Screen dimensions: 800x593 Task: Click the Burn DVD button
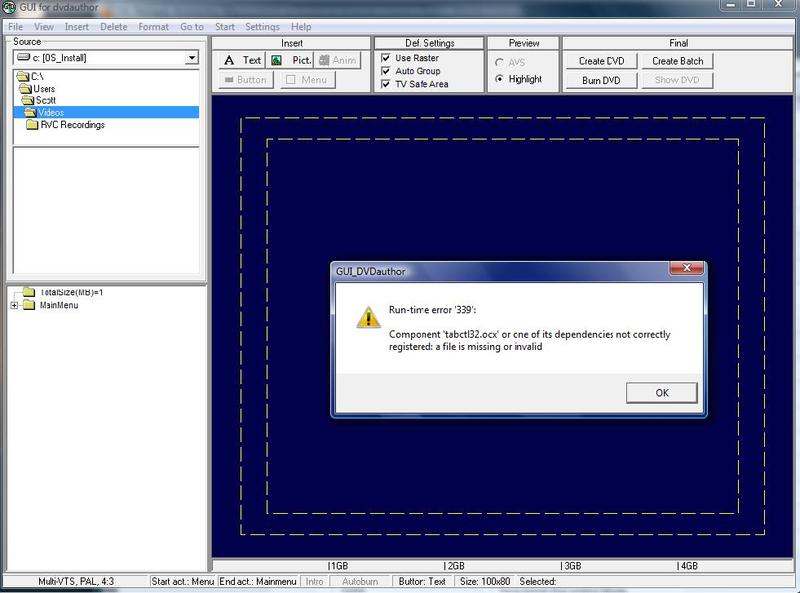602,80
